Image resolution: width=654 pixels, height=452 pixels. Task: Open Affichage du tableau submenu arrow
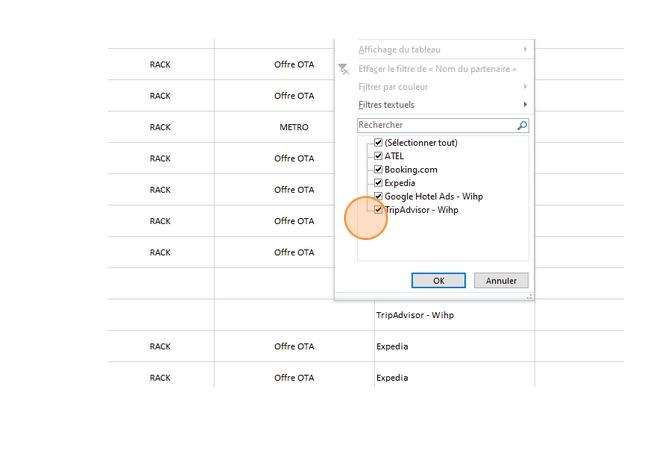tap(525, 49)
